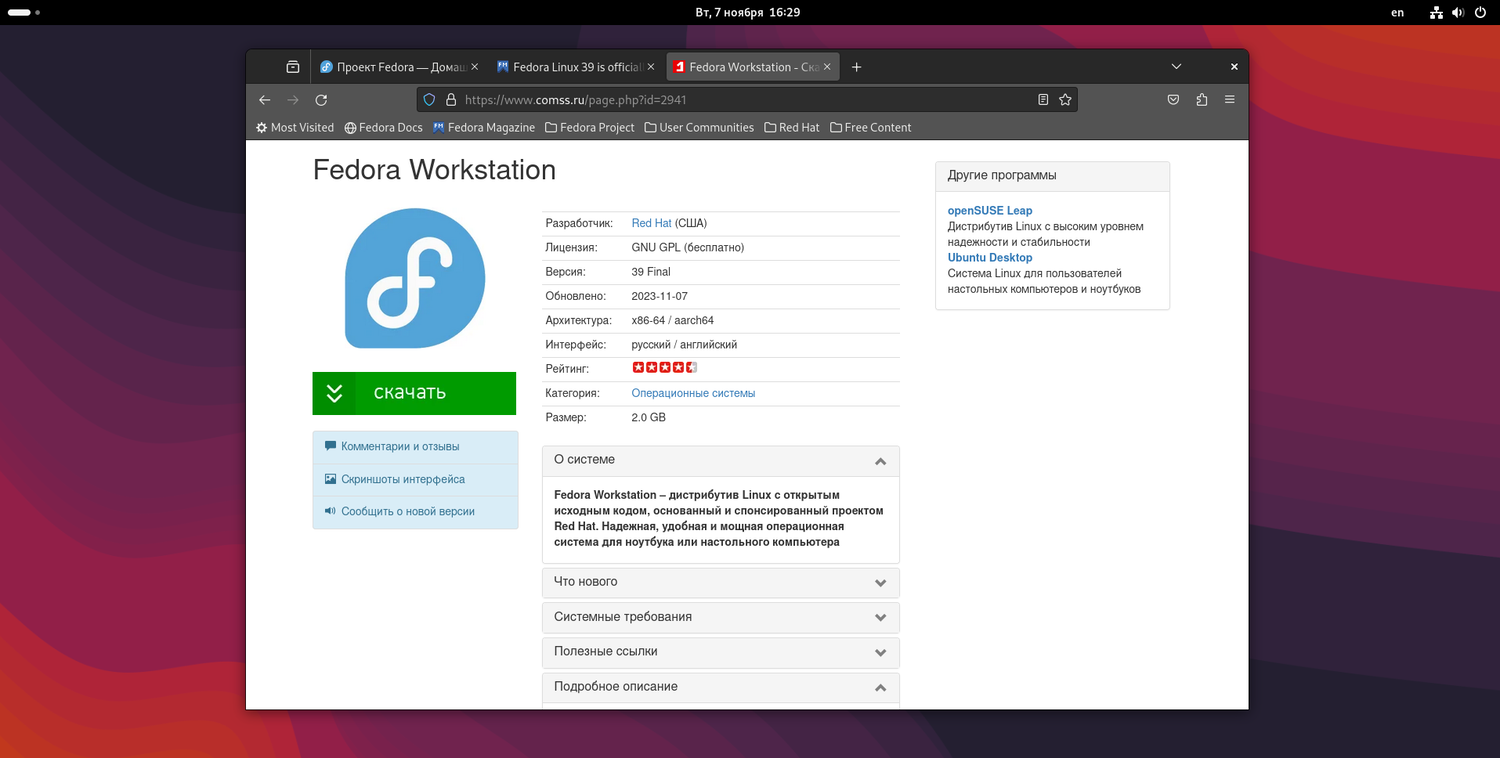
Task: Close the 'Fedora Linux 39 is official' tab
Action: tap(650, 67)
